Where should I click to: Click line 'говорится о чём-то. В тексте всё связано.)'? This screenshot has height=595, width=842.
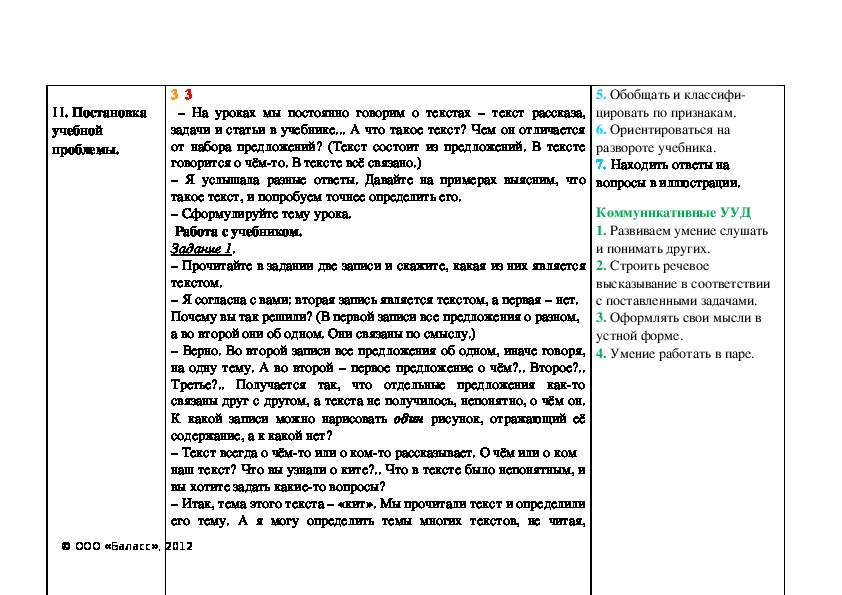click(296, 163)
